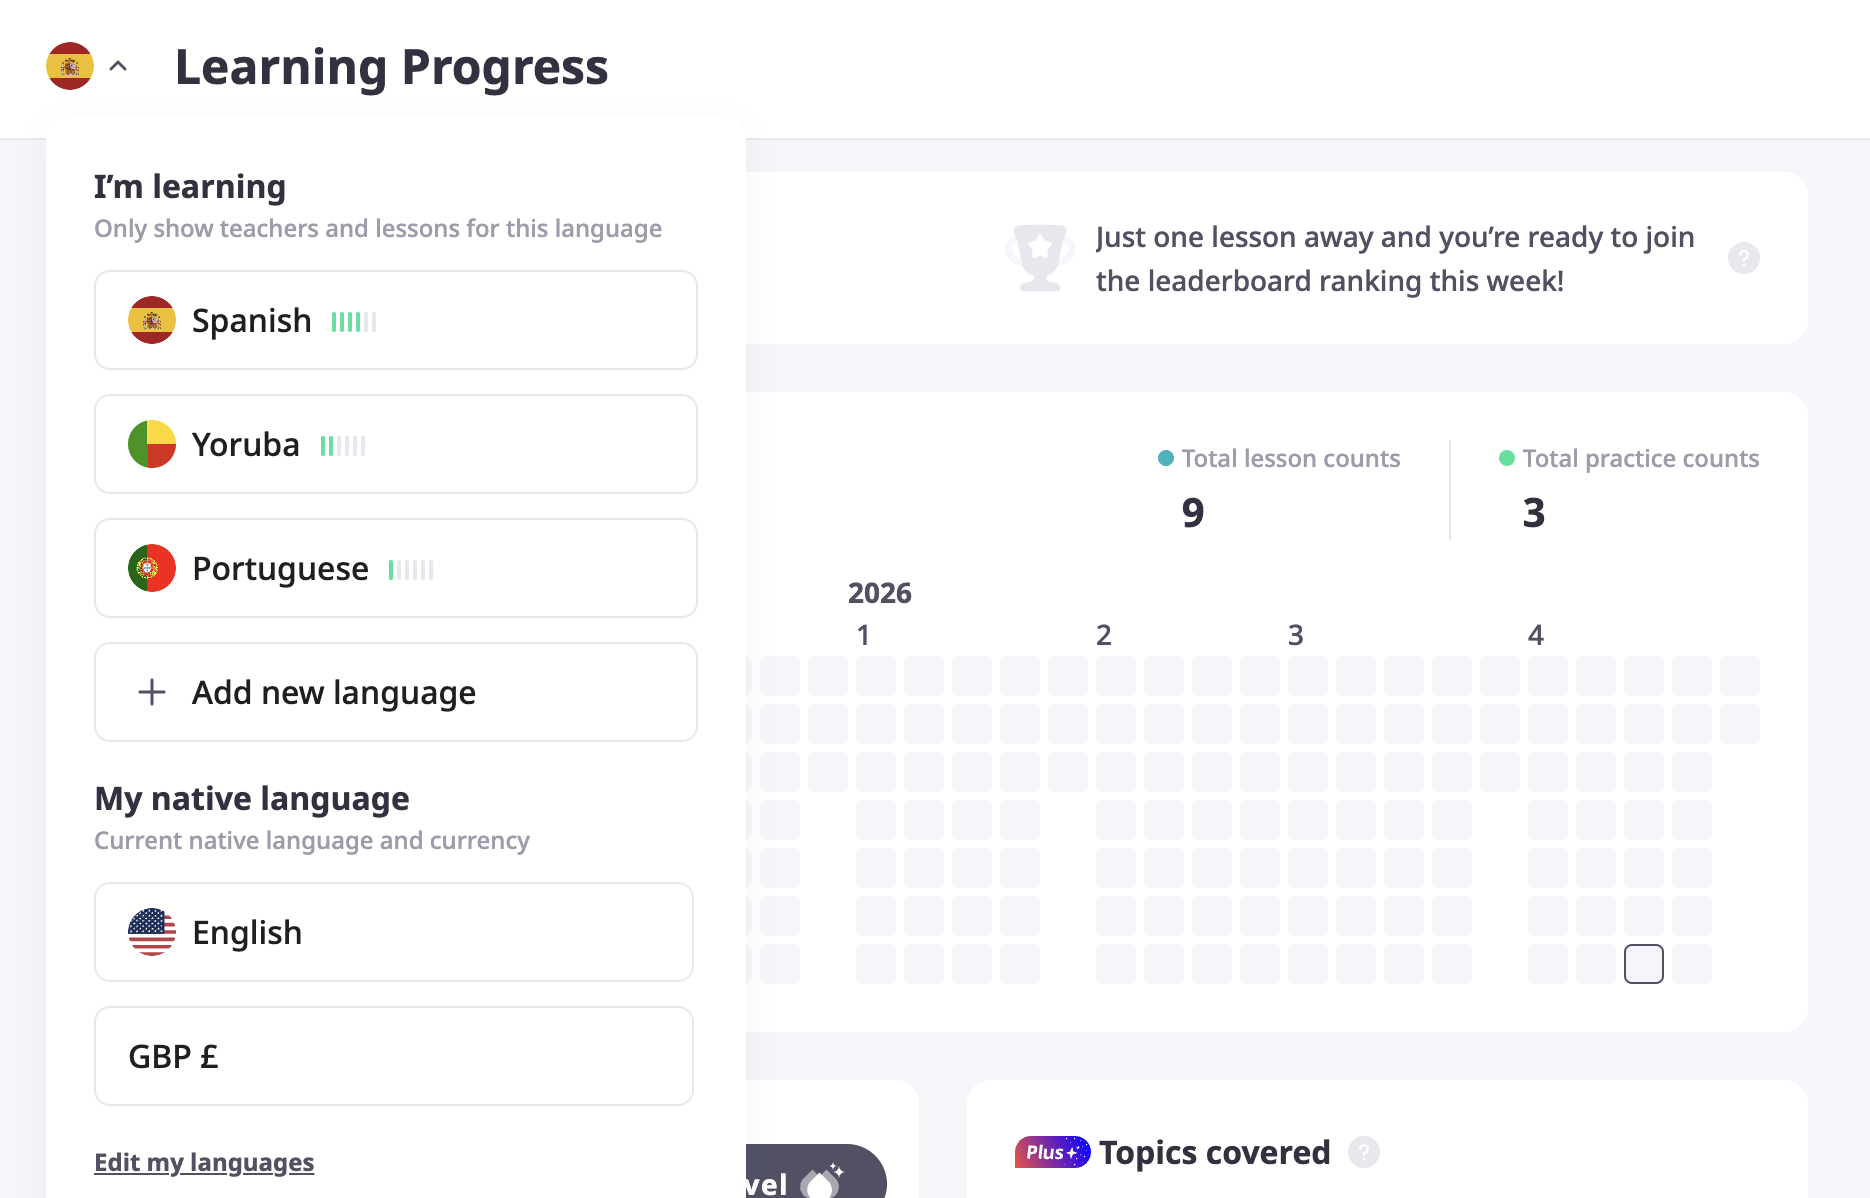Click the Total lesson counts legend dot
Screen dimensions: 1870x1198
tap(1165, 458)
